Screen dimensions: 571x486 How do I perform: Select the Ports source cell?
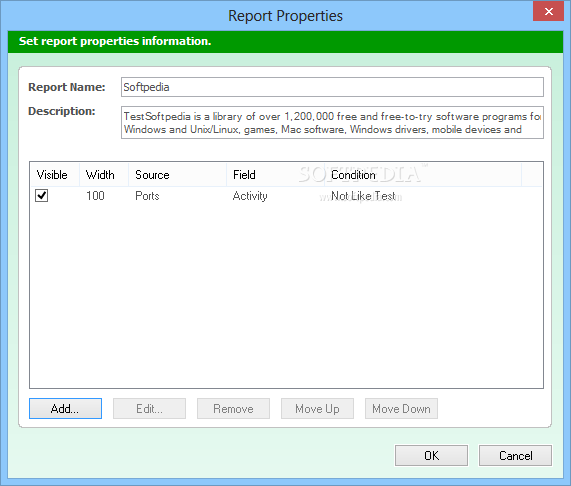click(x=147, y=196)
